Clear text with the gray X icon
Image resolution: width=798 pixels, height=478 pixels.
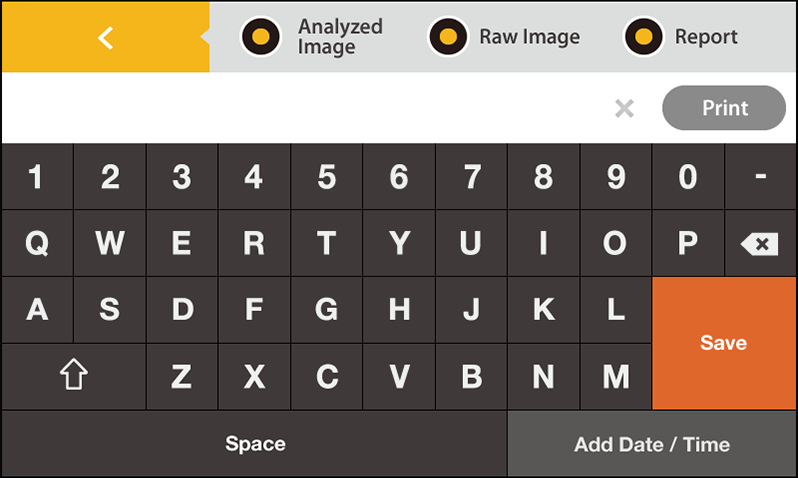tap(624, 108)
